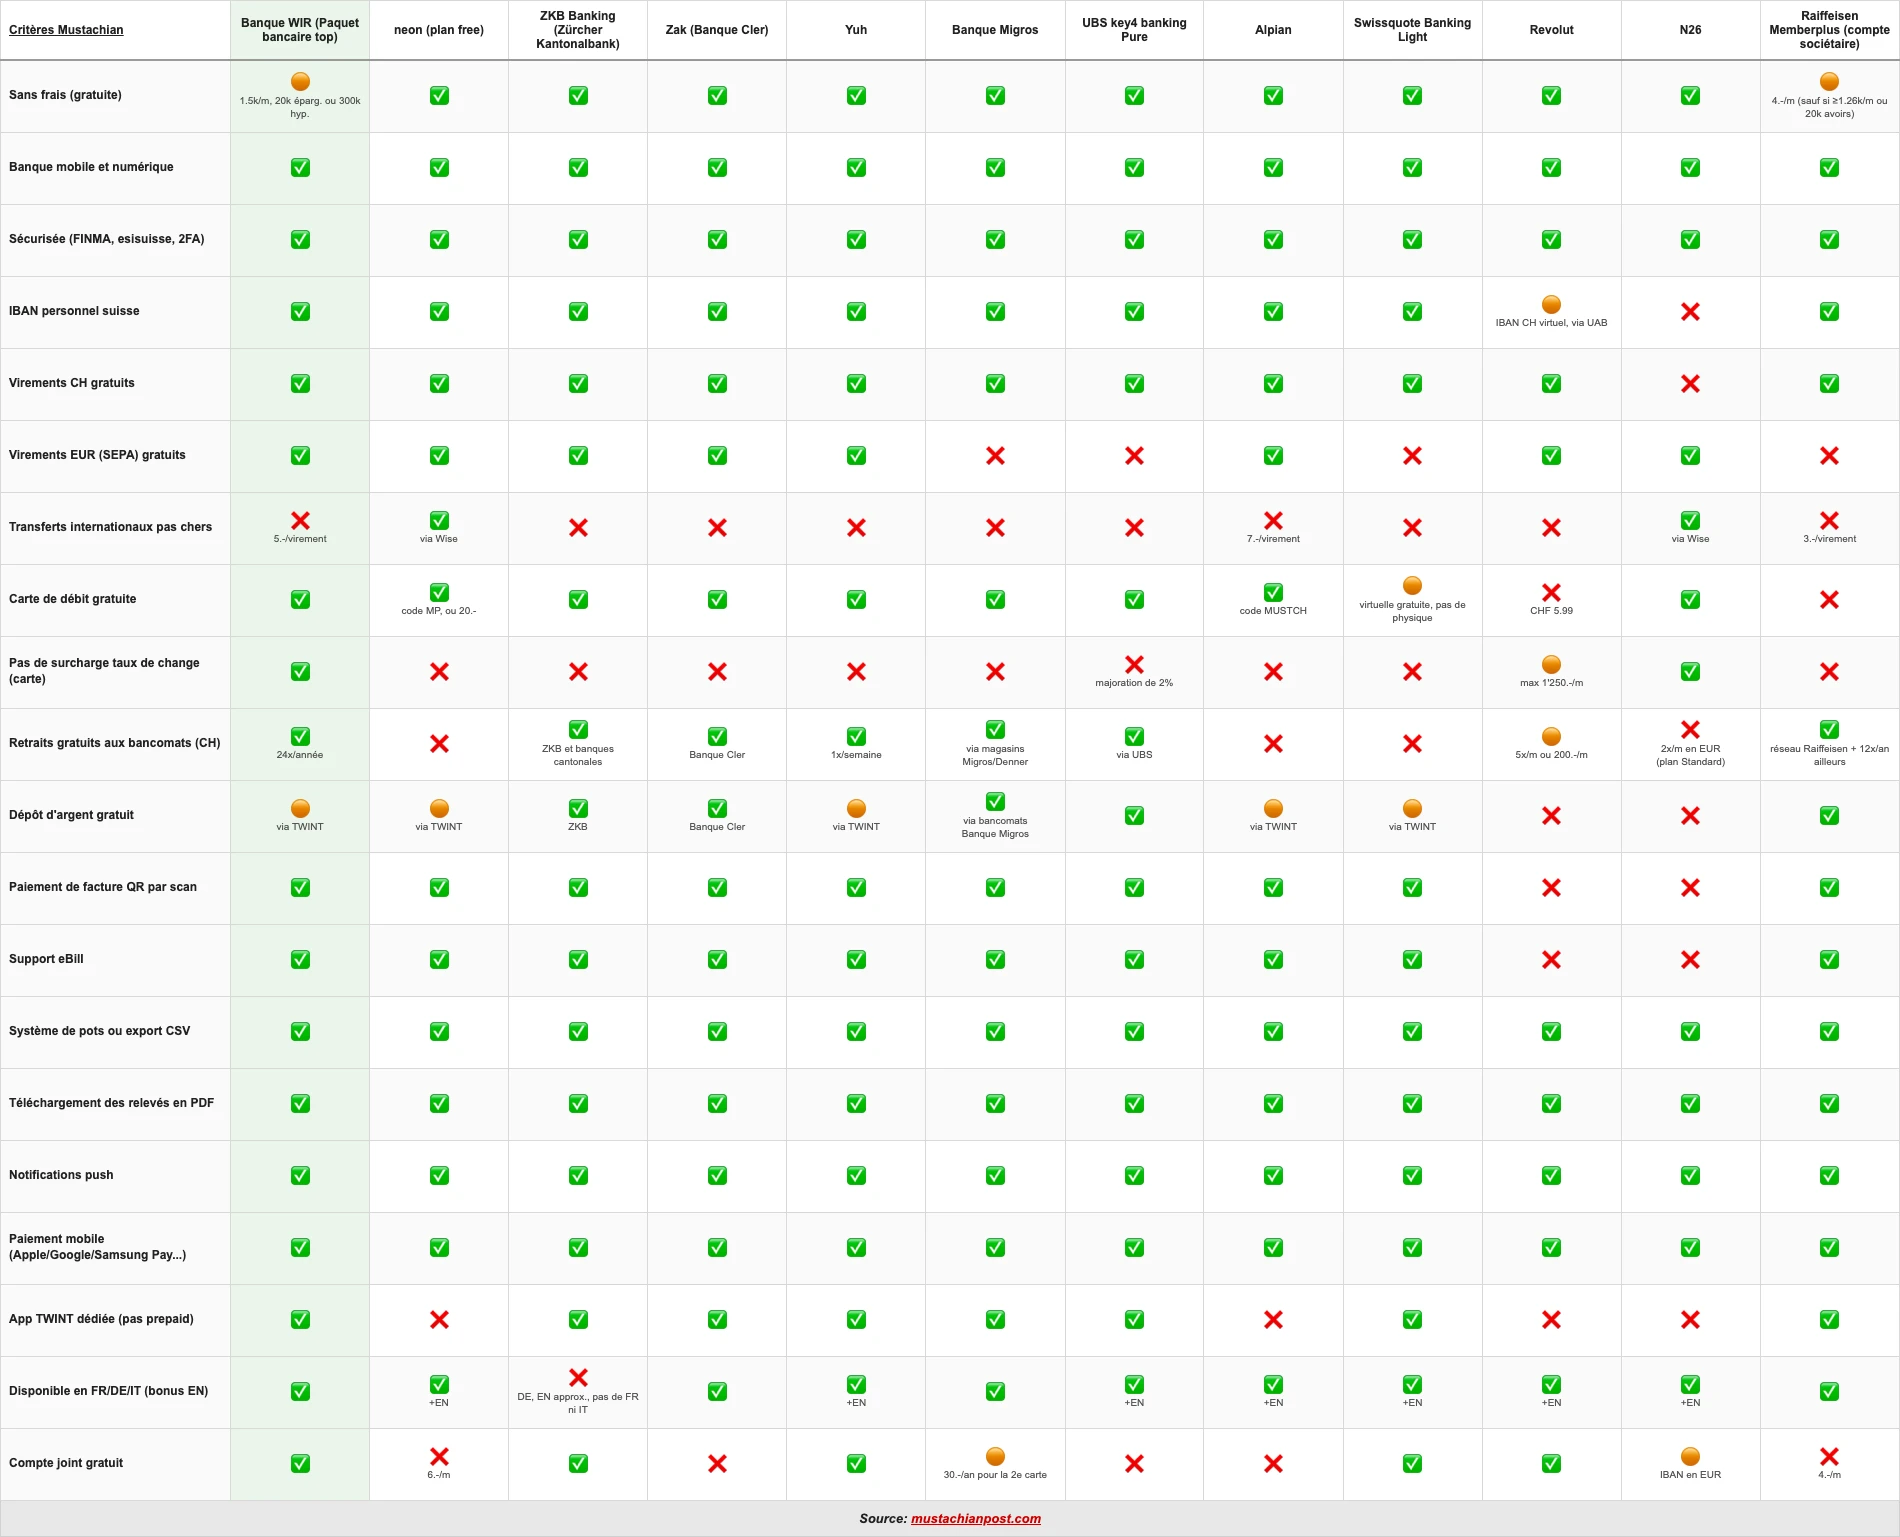Select the 'Banque Migros' column header
1900x1537 pixels.
pos(995,30)
